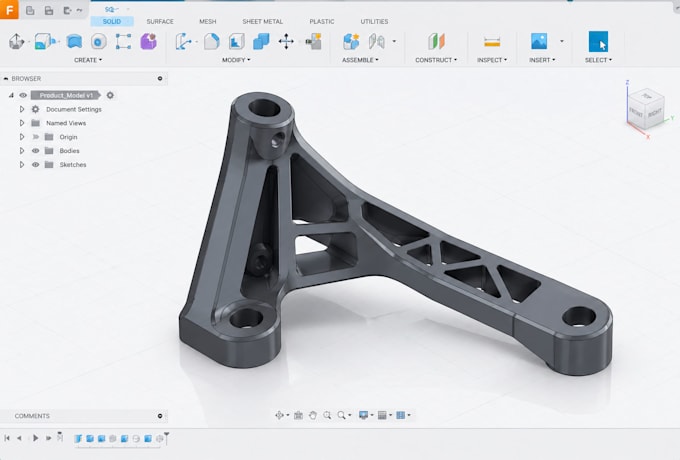Select the Move/Copy four-arrow tool

(x=286, y=42)
